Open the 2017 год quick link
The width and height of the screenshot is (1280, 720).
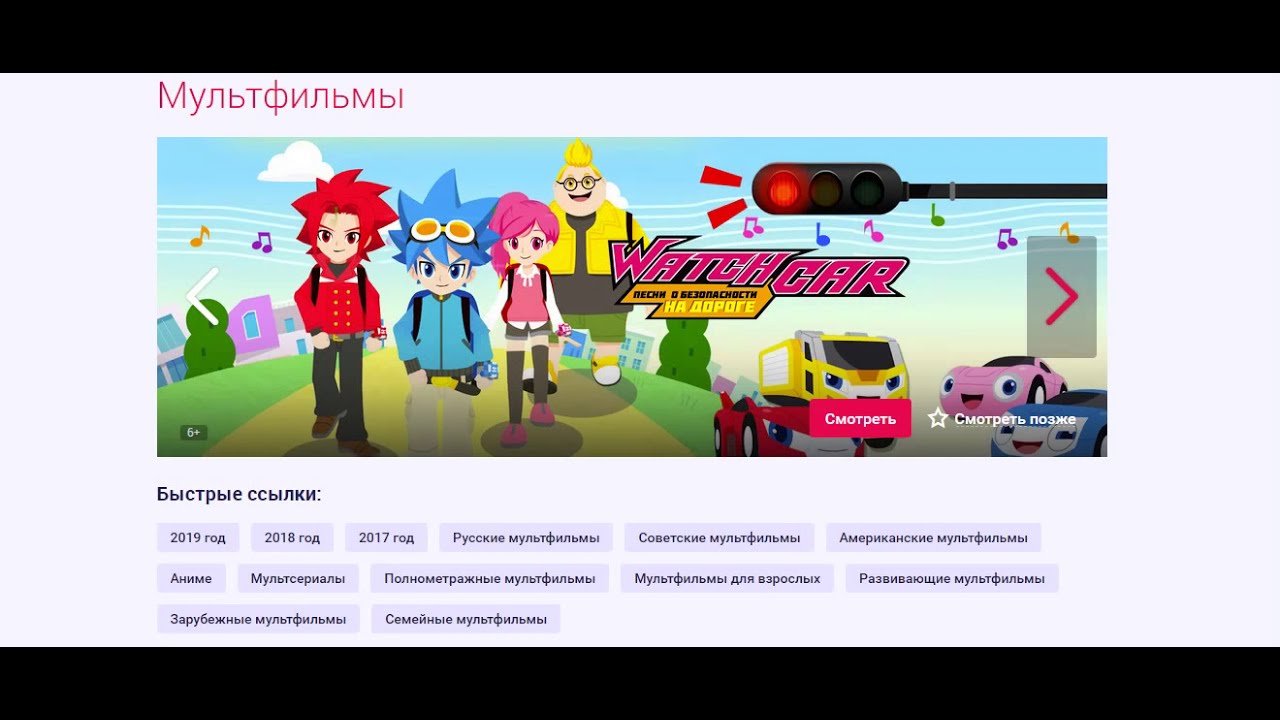click(386, 538)
